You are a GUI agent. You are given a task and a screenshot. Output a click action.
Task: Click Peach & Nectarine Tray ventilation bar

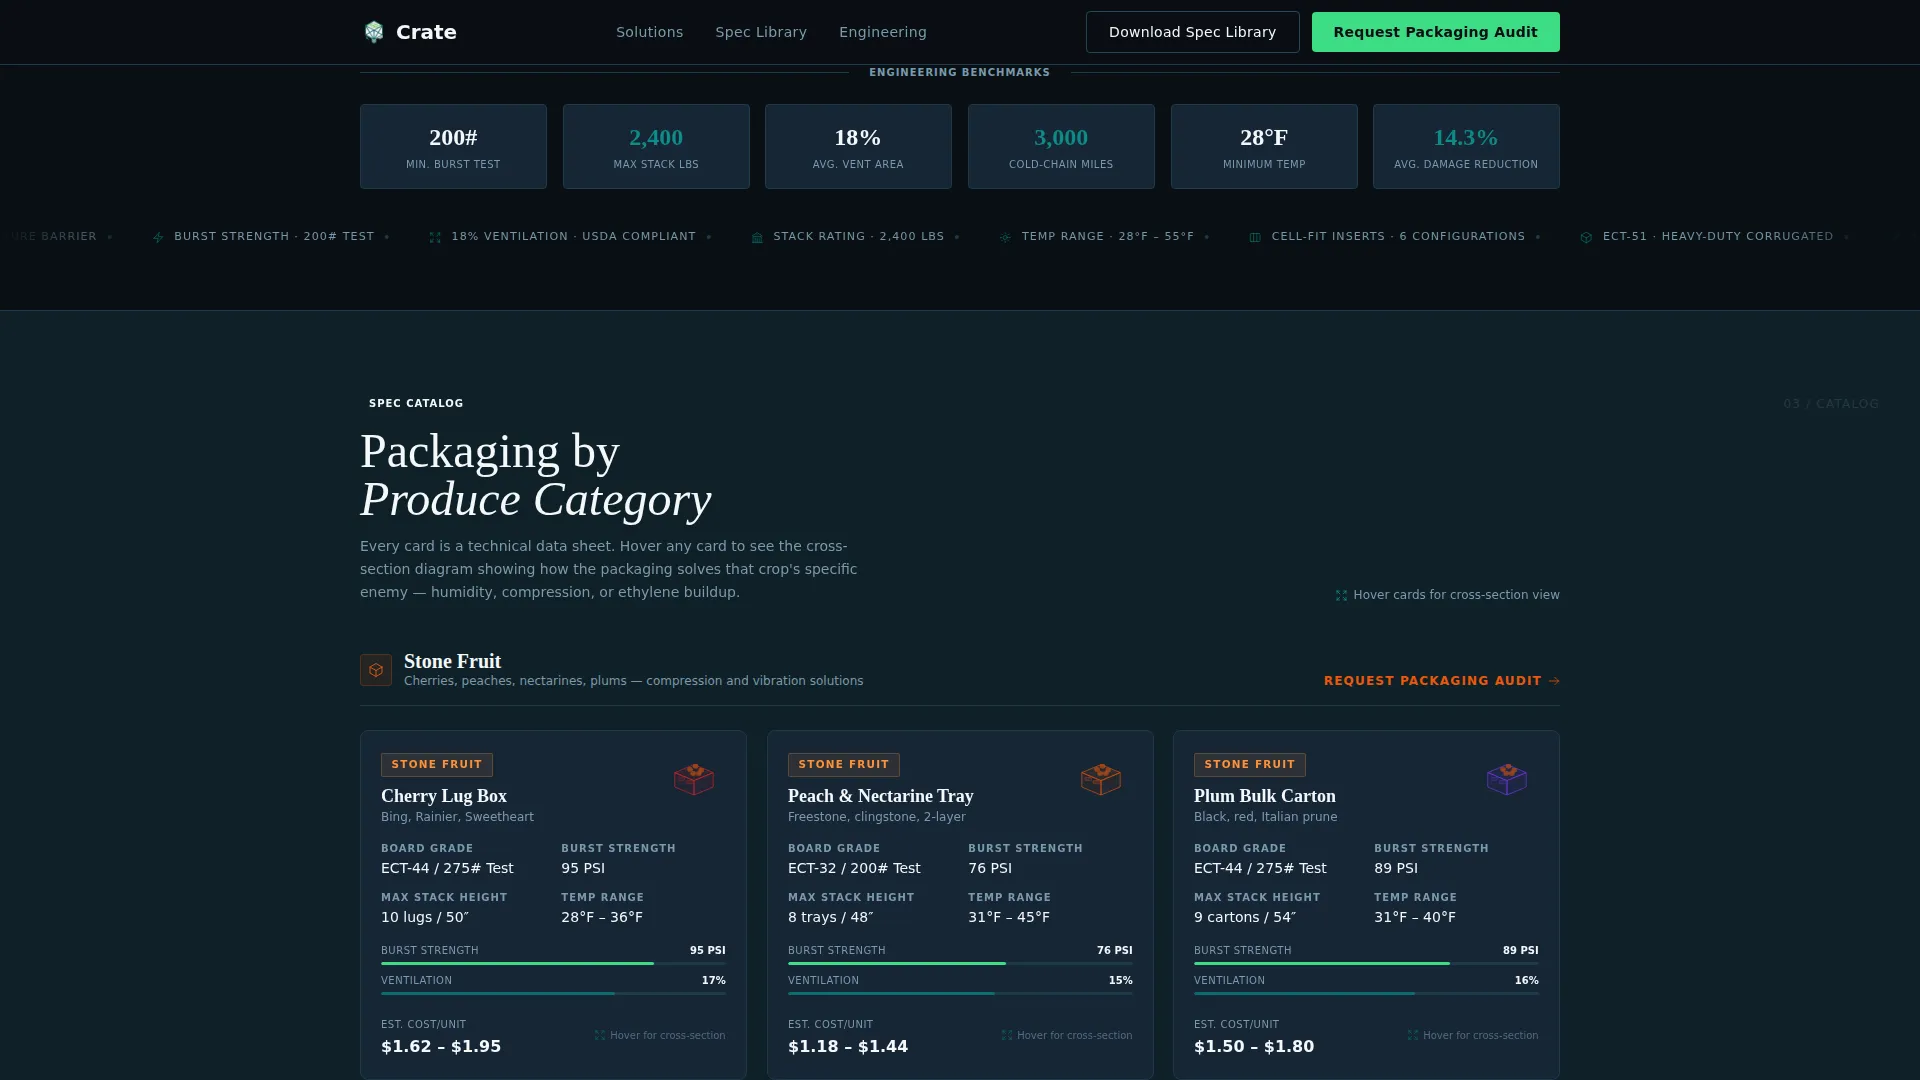pos(960,993)
